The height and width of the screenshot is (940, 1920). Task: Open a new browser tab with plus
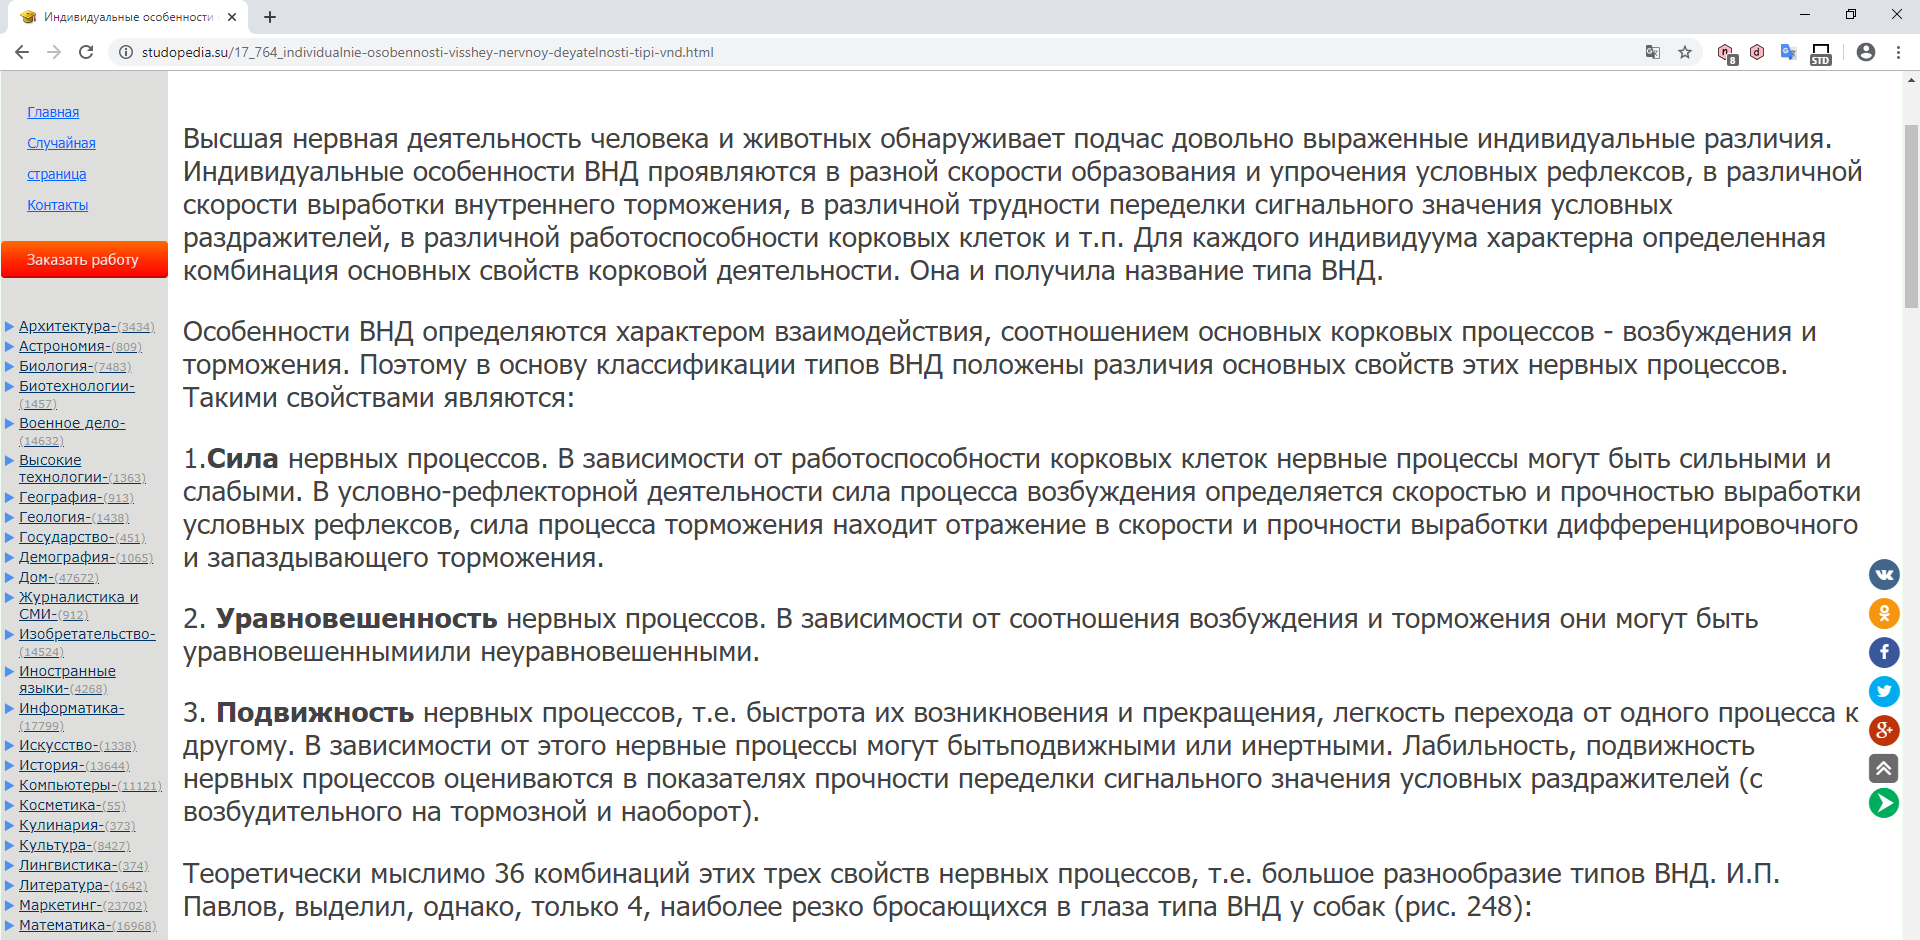[x=270, y=17]
